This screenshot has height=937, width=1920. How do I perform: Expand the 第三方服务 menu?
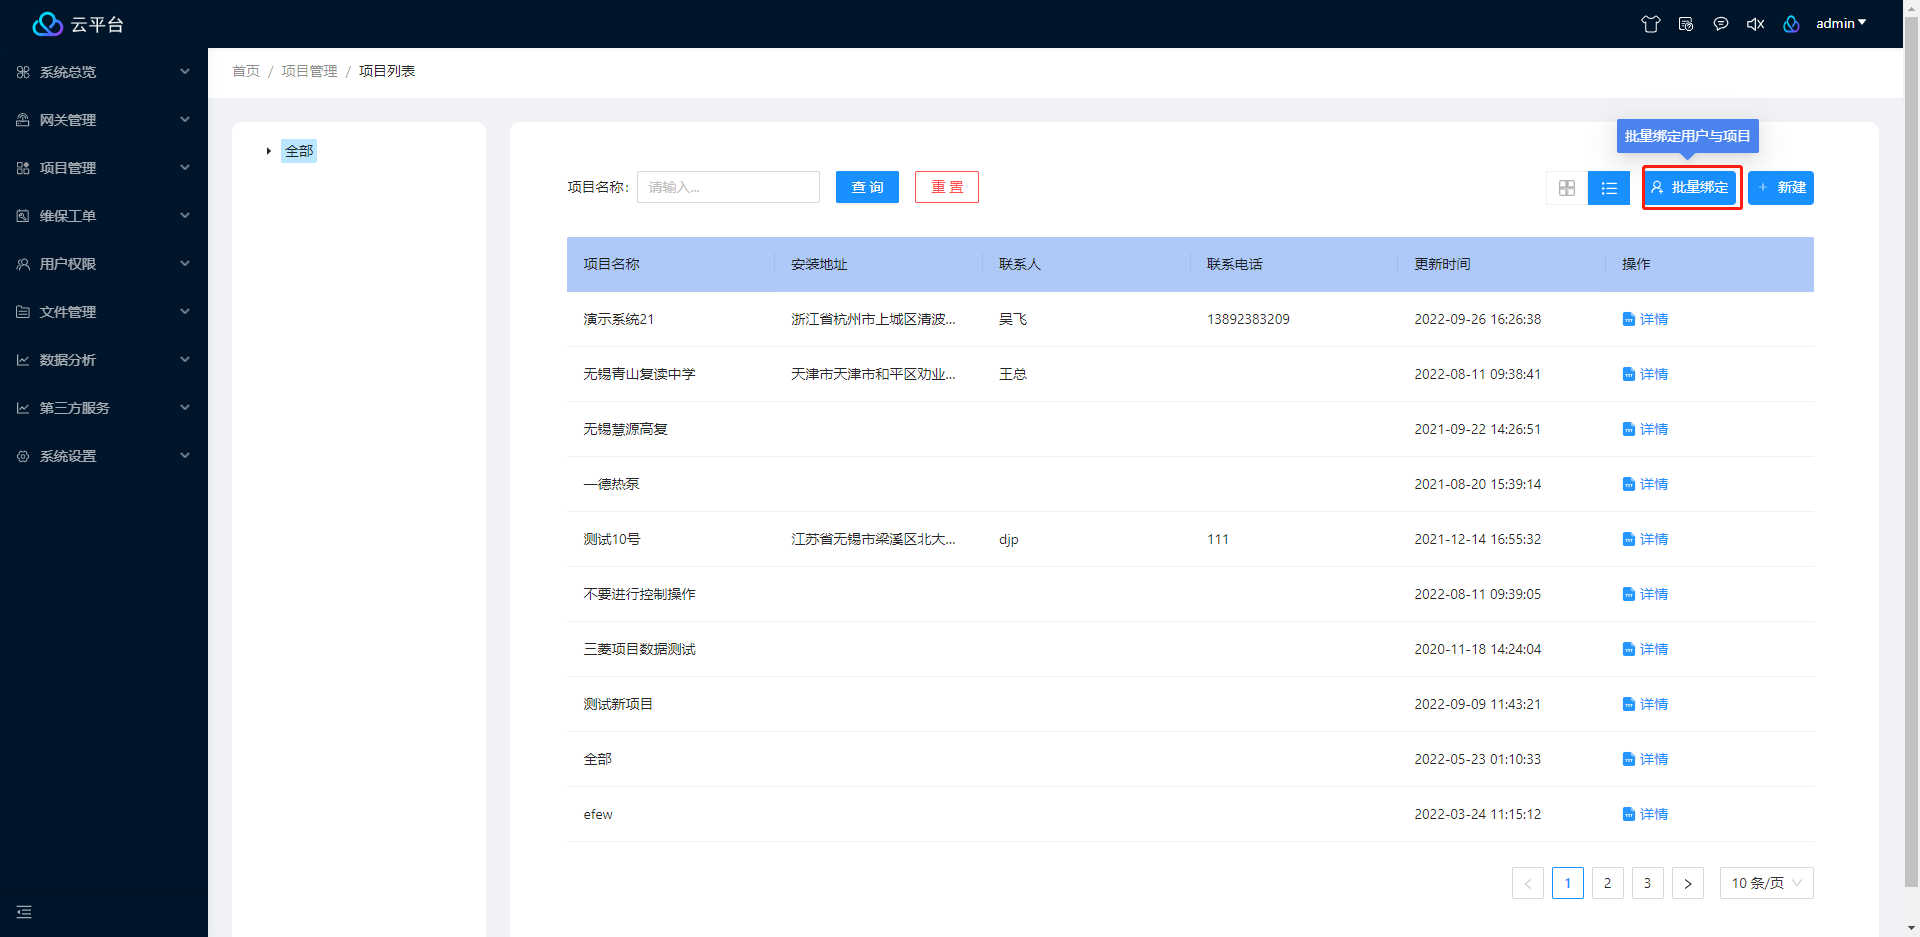pos(104,408)
